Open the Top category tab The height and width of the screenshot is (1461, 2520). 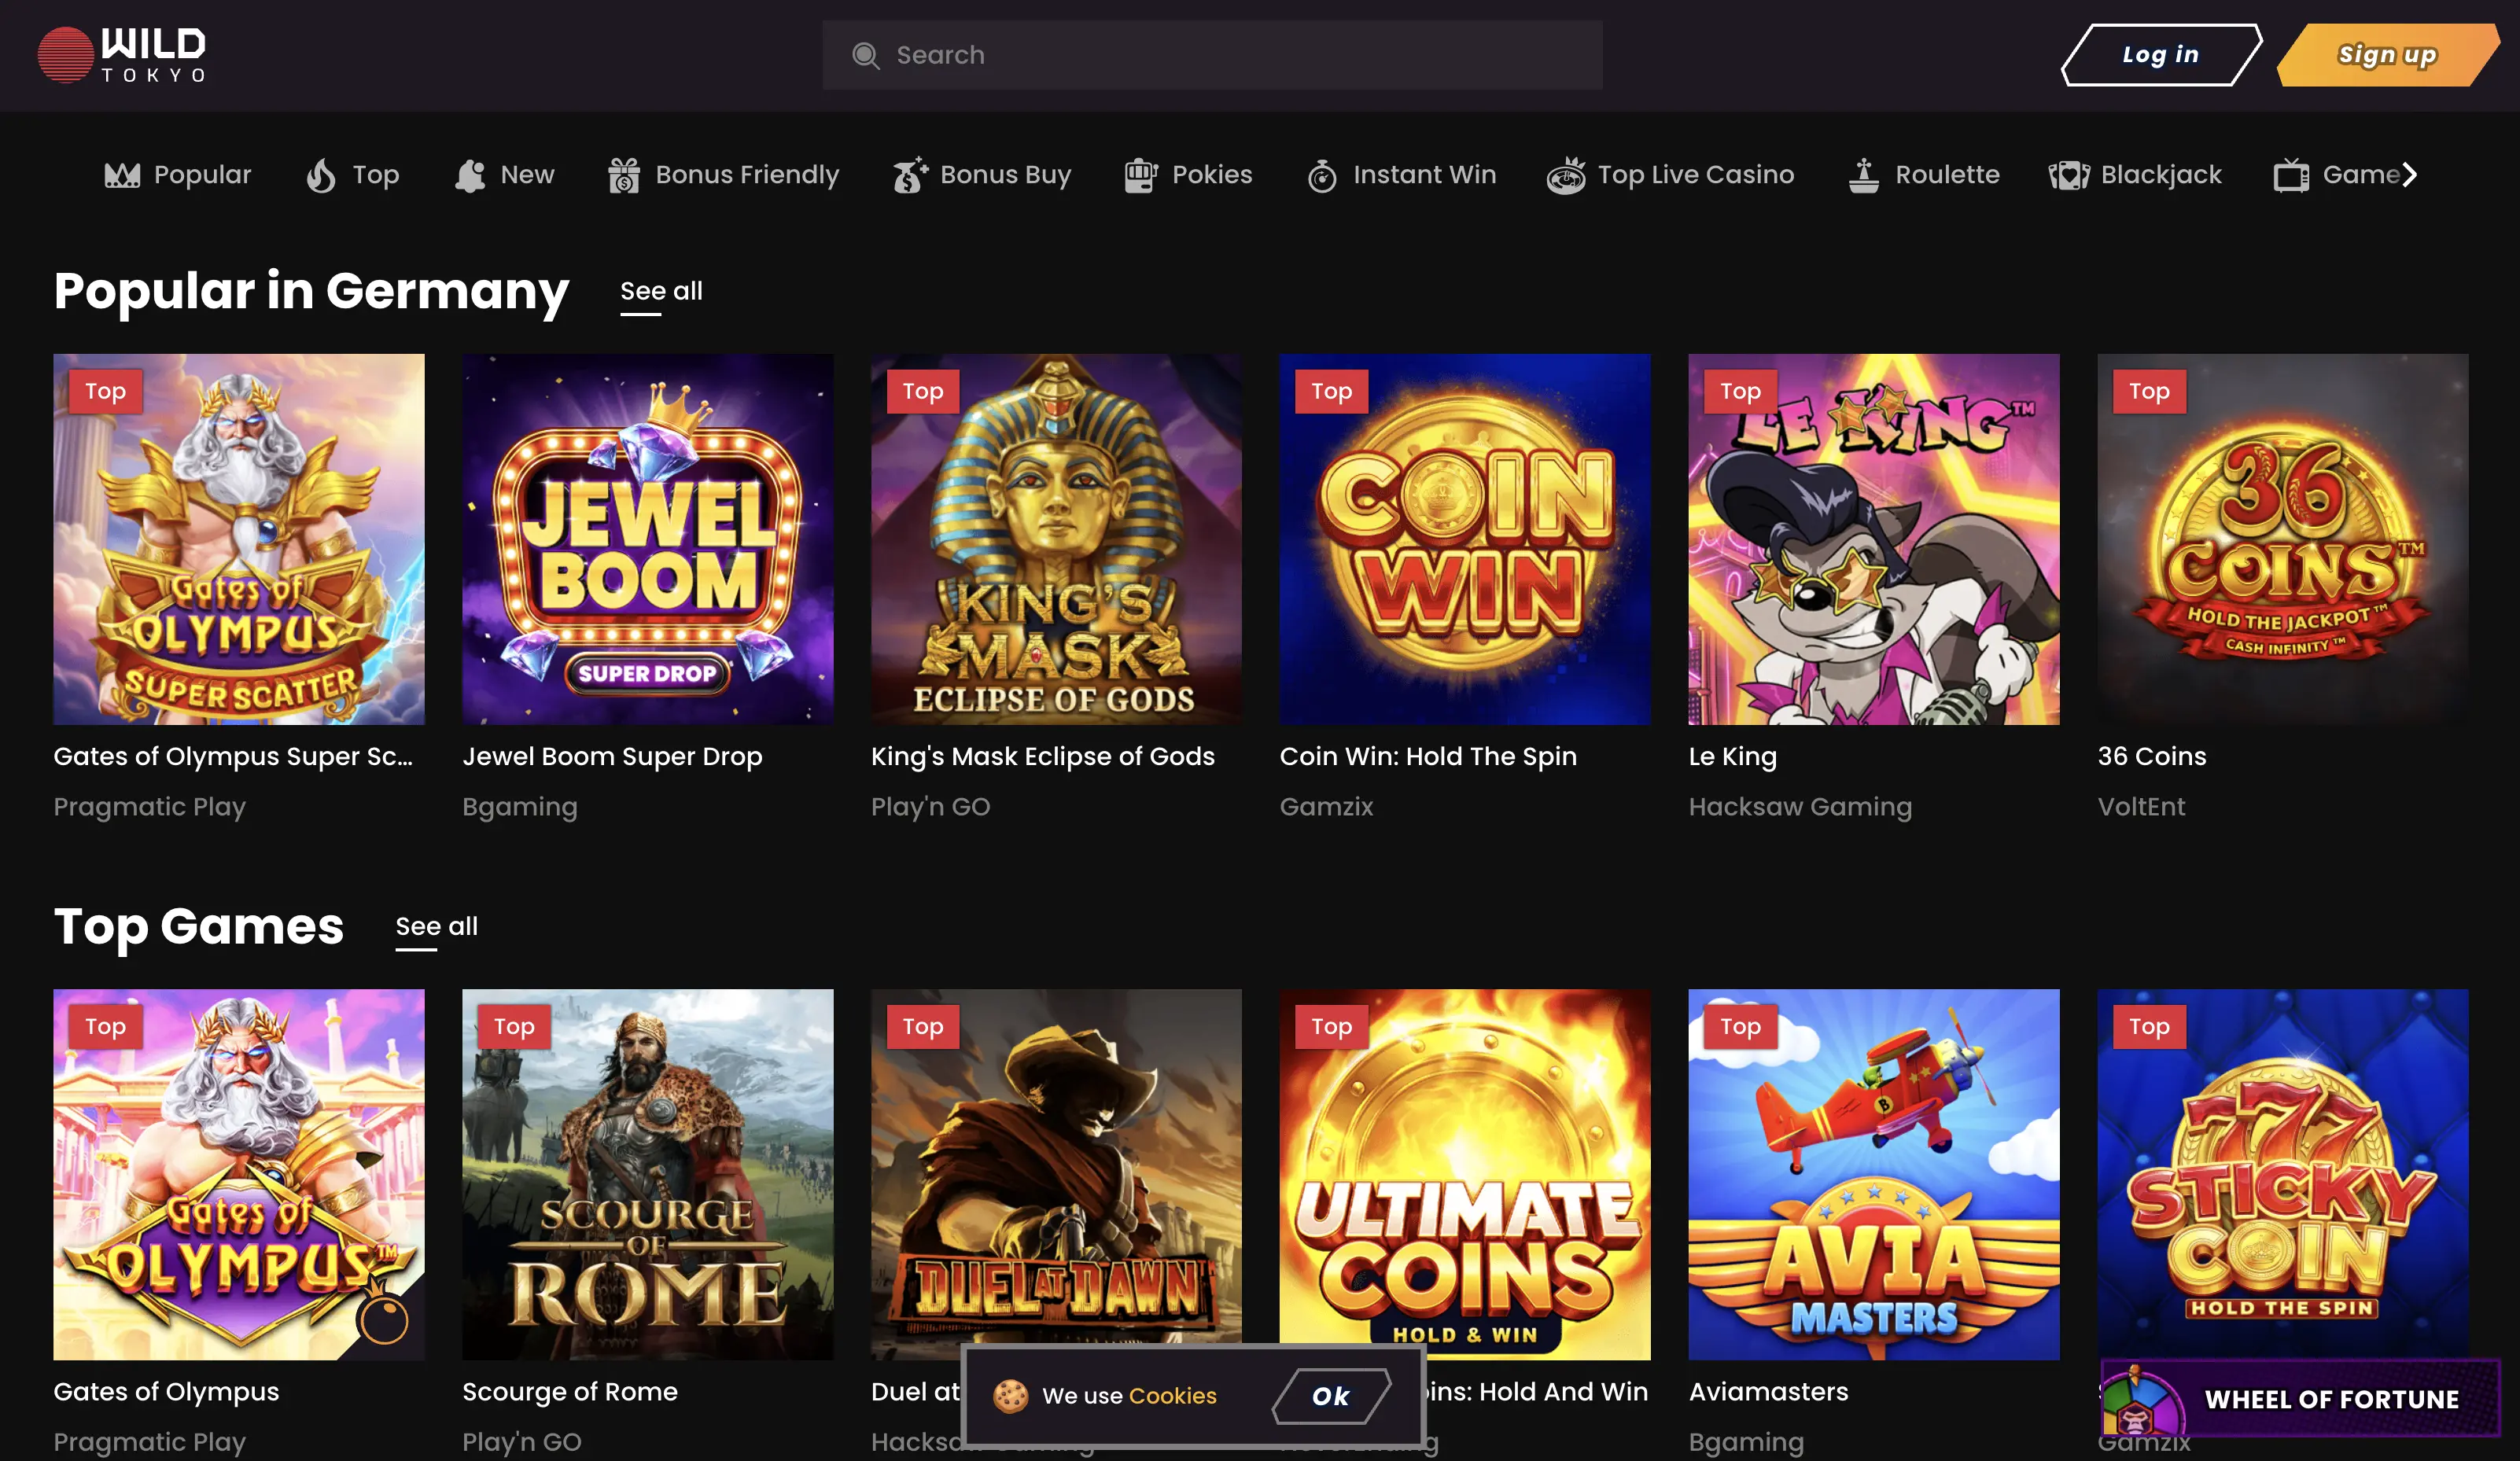(x=353, y=175)
